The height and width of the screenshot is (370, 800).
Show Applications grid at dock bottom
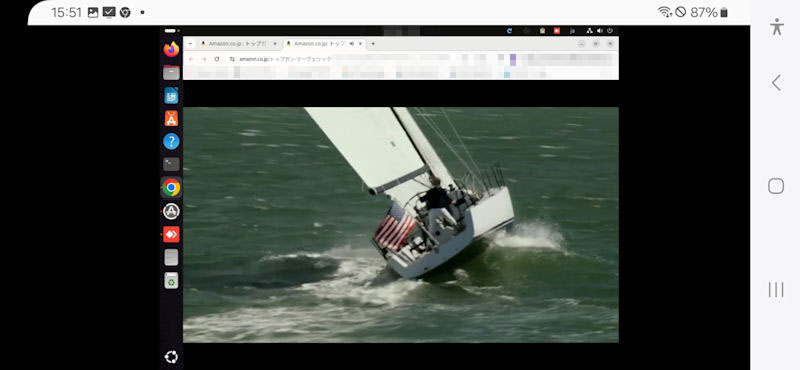click(x=171, y=357)
